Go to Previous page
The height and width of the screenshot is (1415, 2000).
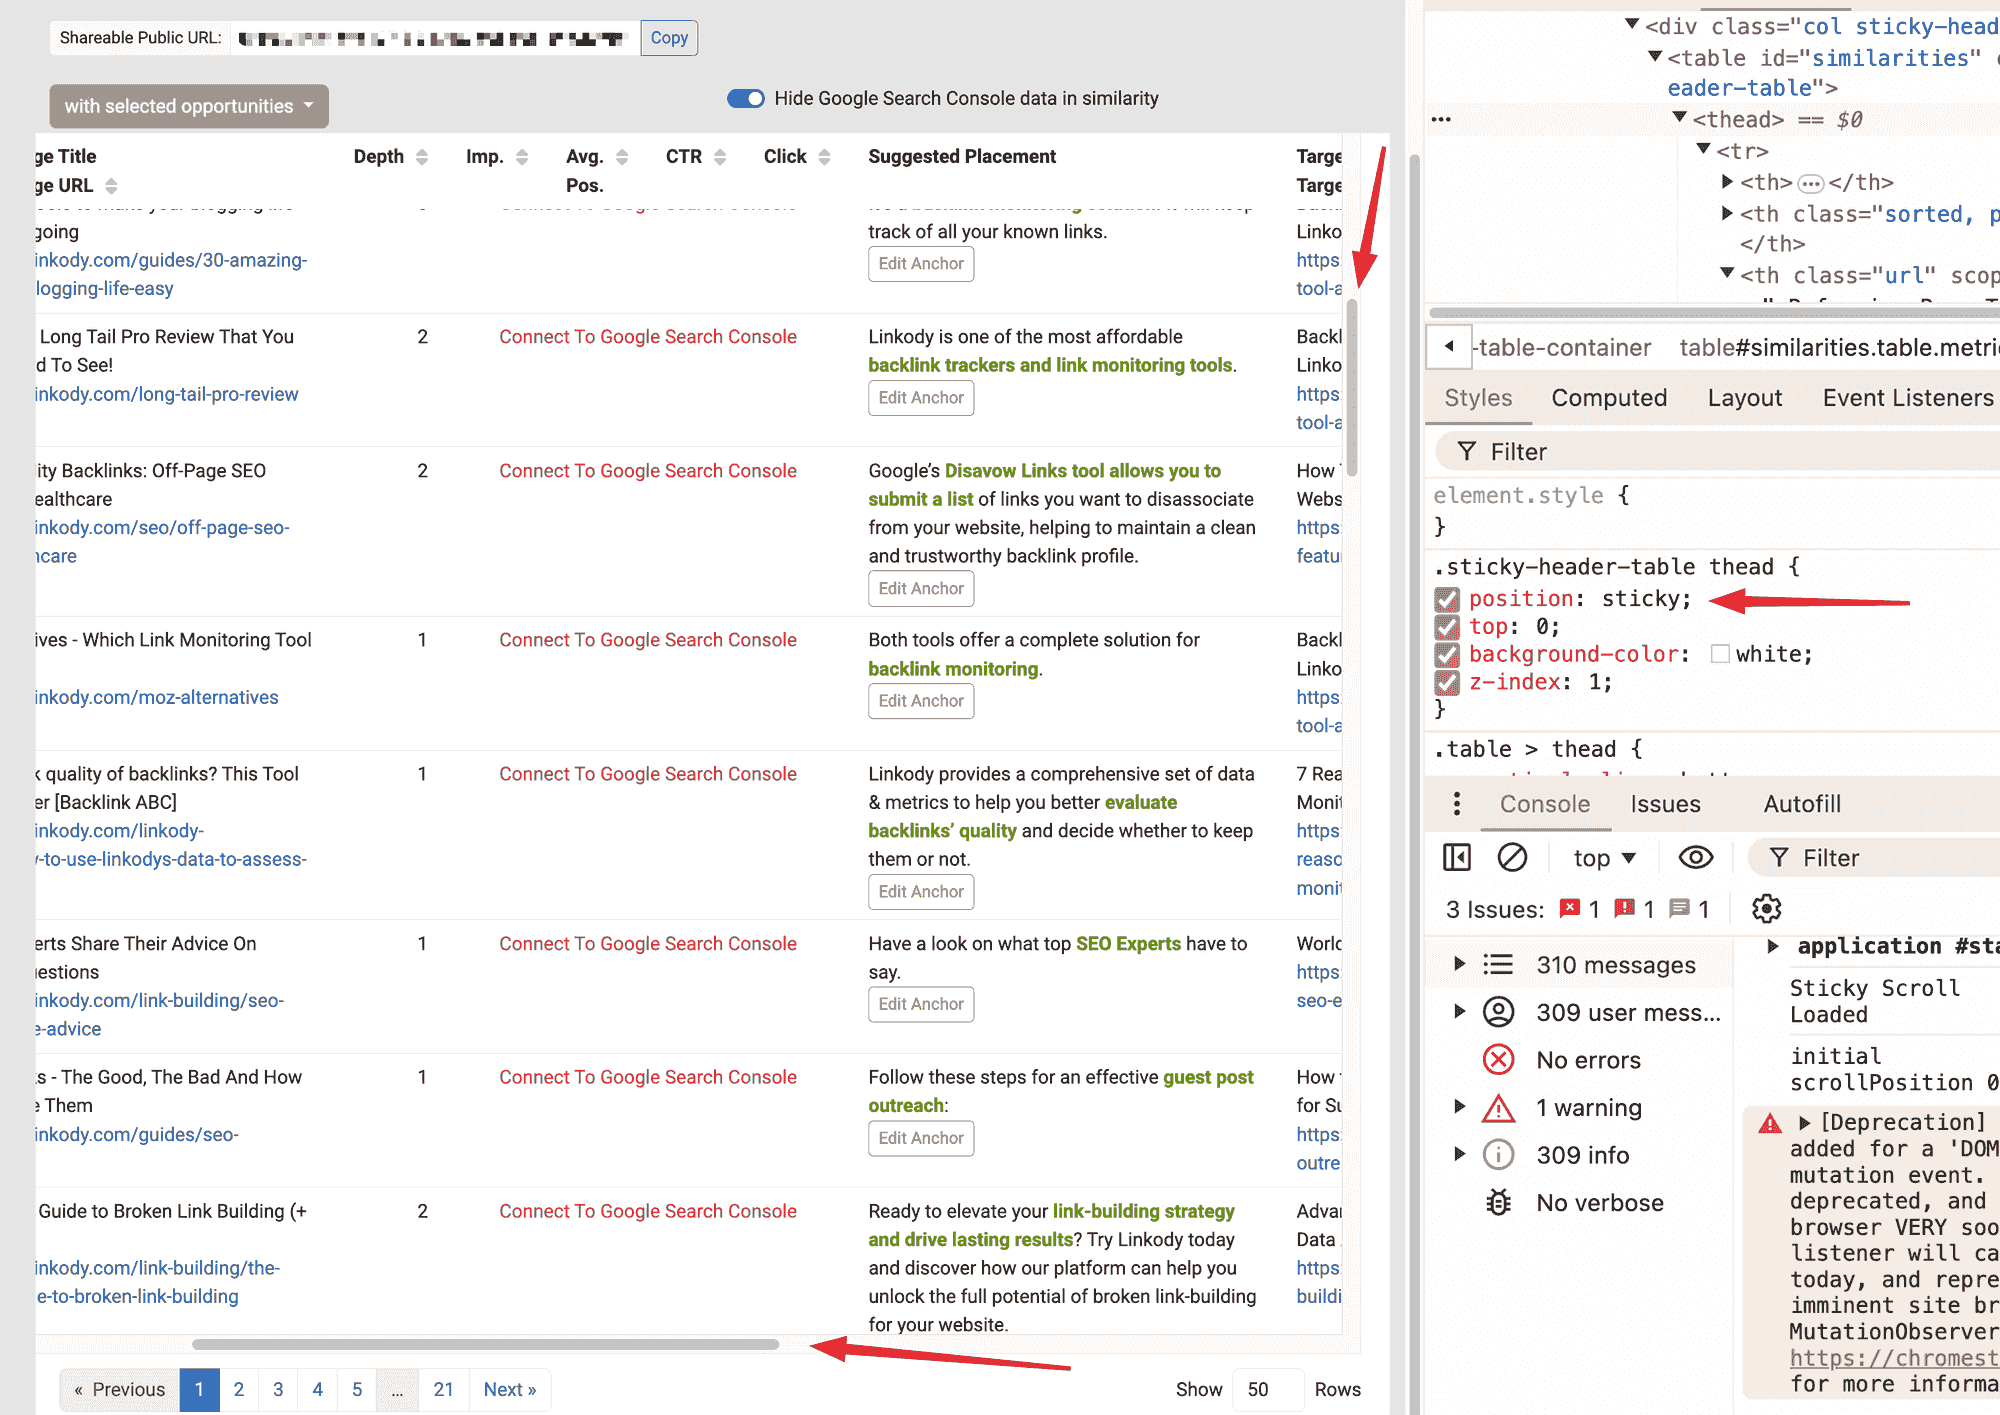120,1390
